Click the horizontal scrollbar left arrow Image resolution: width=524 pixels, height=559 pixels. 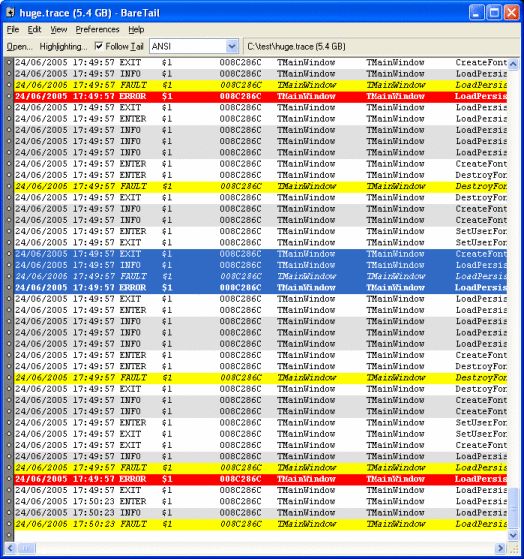point(10,548)
